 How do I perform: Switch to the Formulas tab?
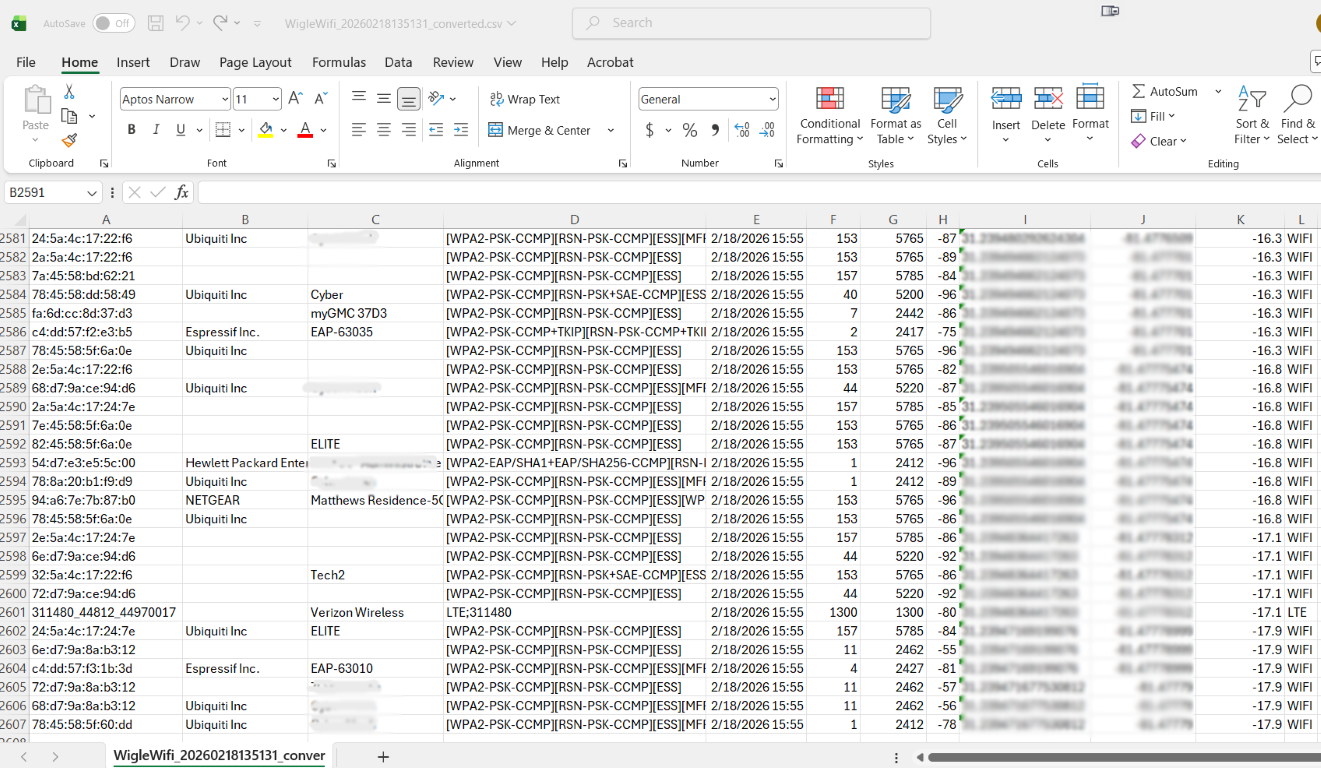(339, 62)
